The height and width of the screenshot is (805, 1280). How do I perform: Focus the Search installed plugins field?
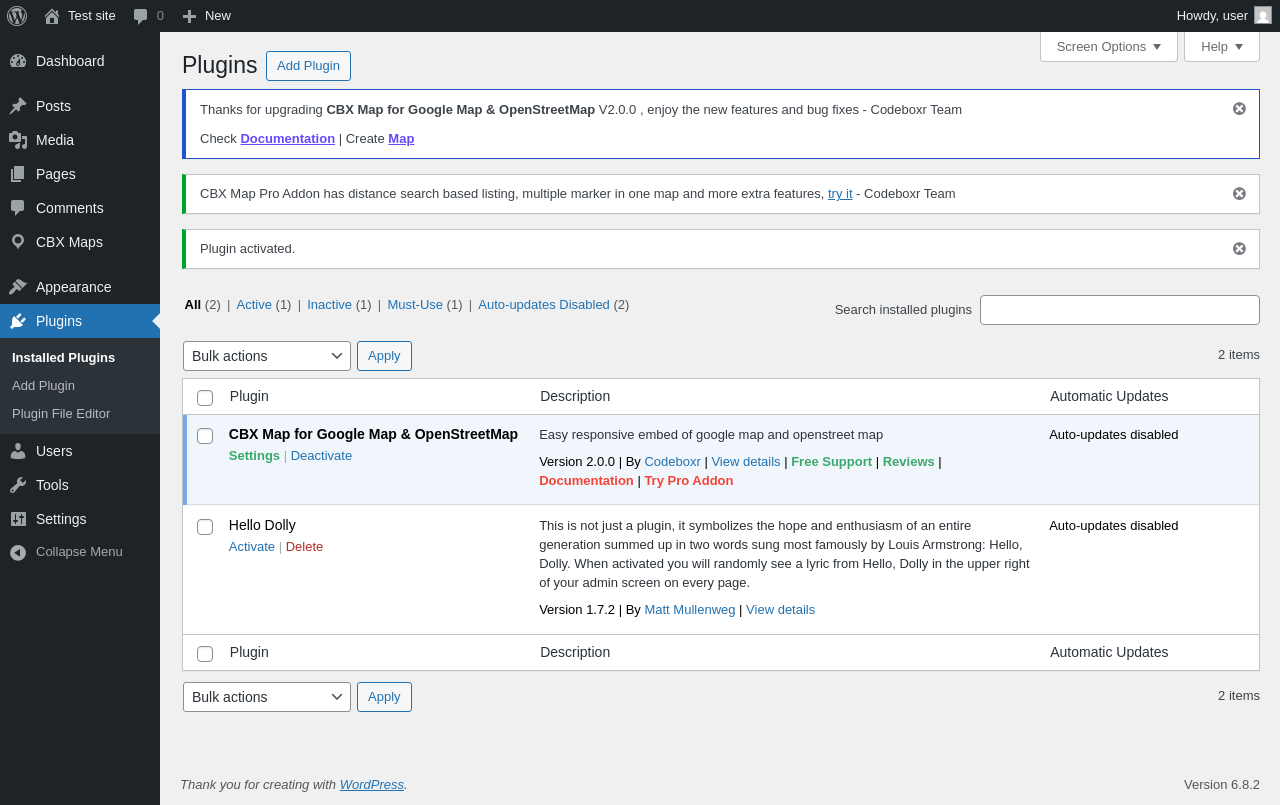point(1120,310)
